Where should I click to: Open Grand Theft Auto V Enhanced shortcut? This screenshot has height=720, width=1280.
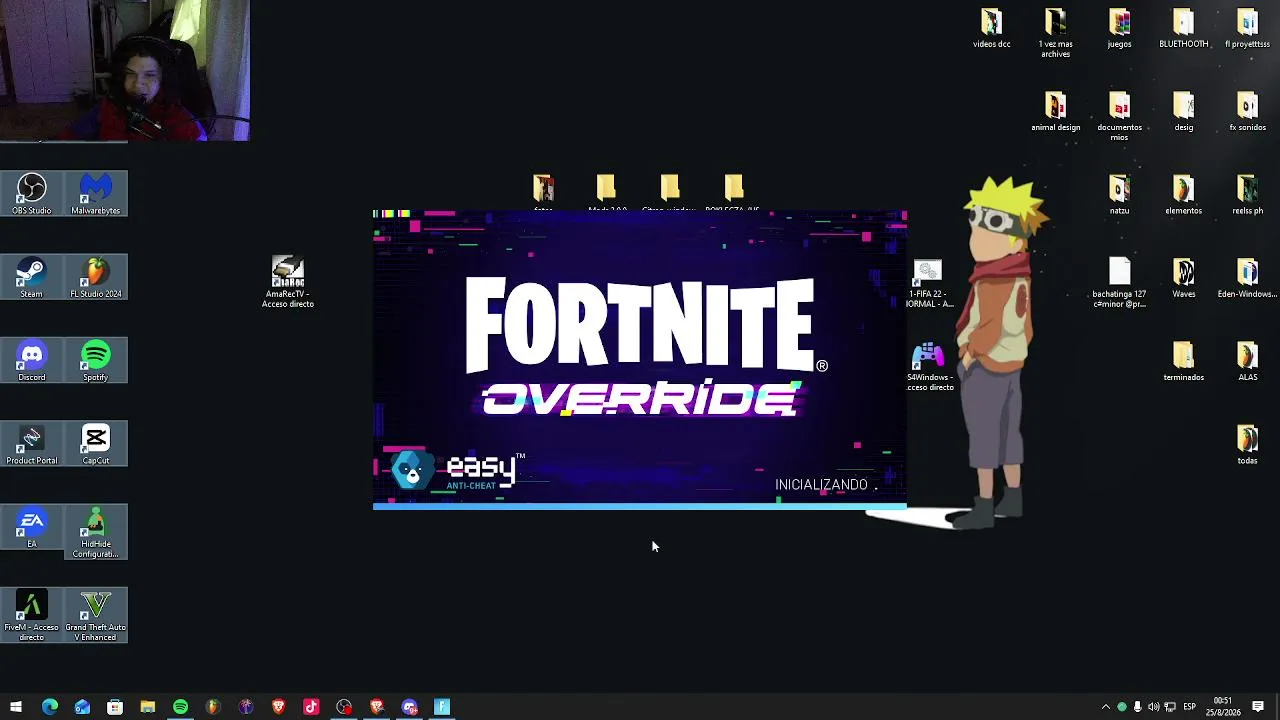point(96,615)
